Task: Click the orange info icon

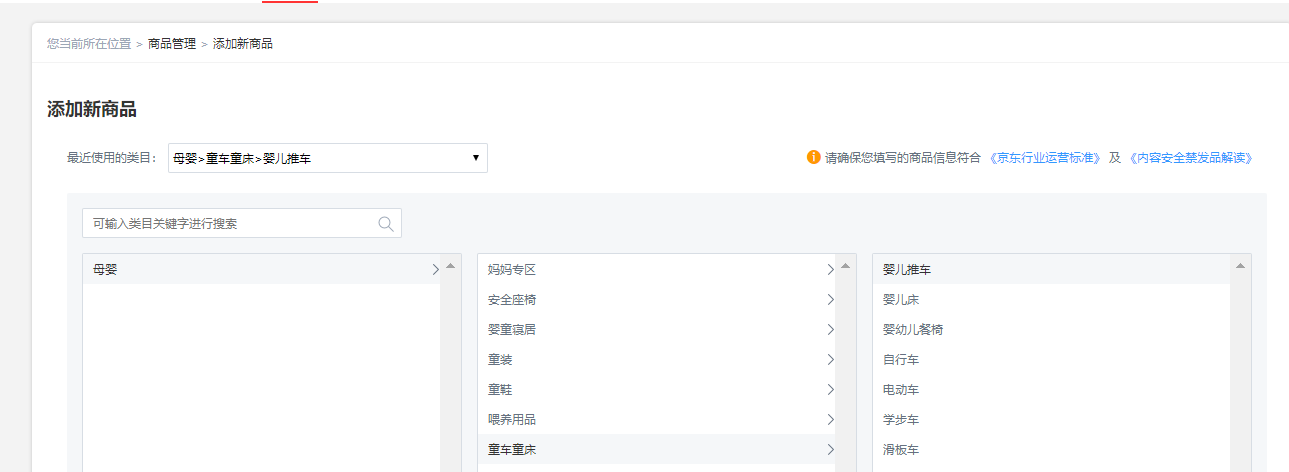Action: click(813, 157)
